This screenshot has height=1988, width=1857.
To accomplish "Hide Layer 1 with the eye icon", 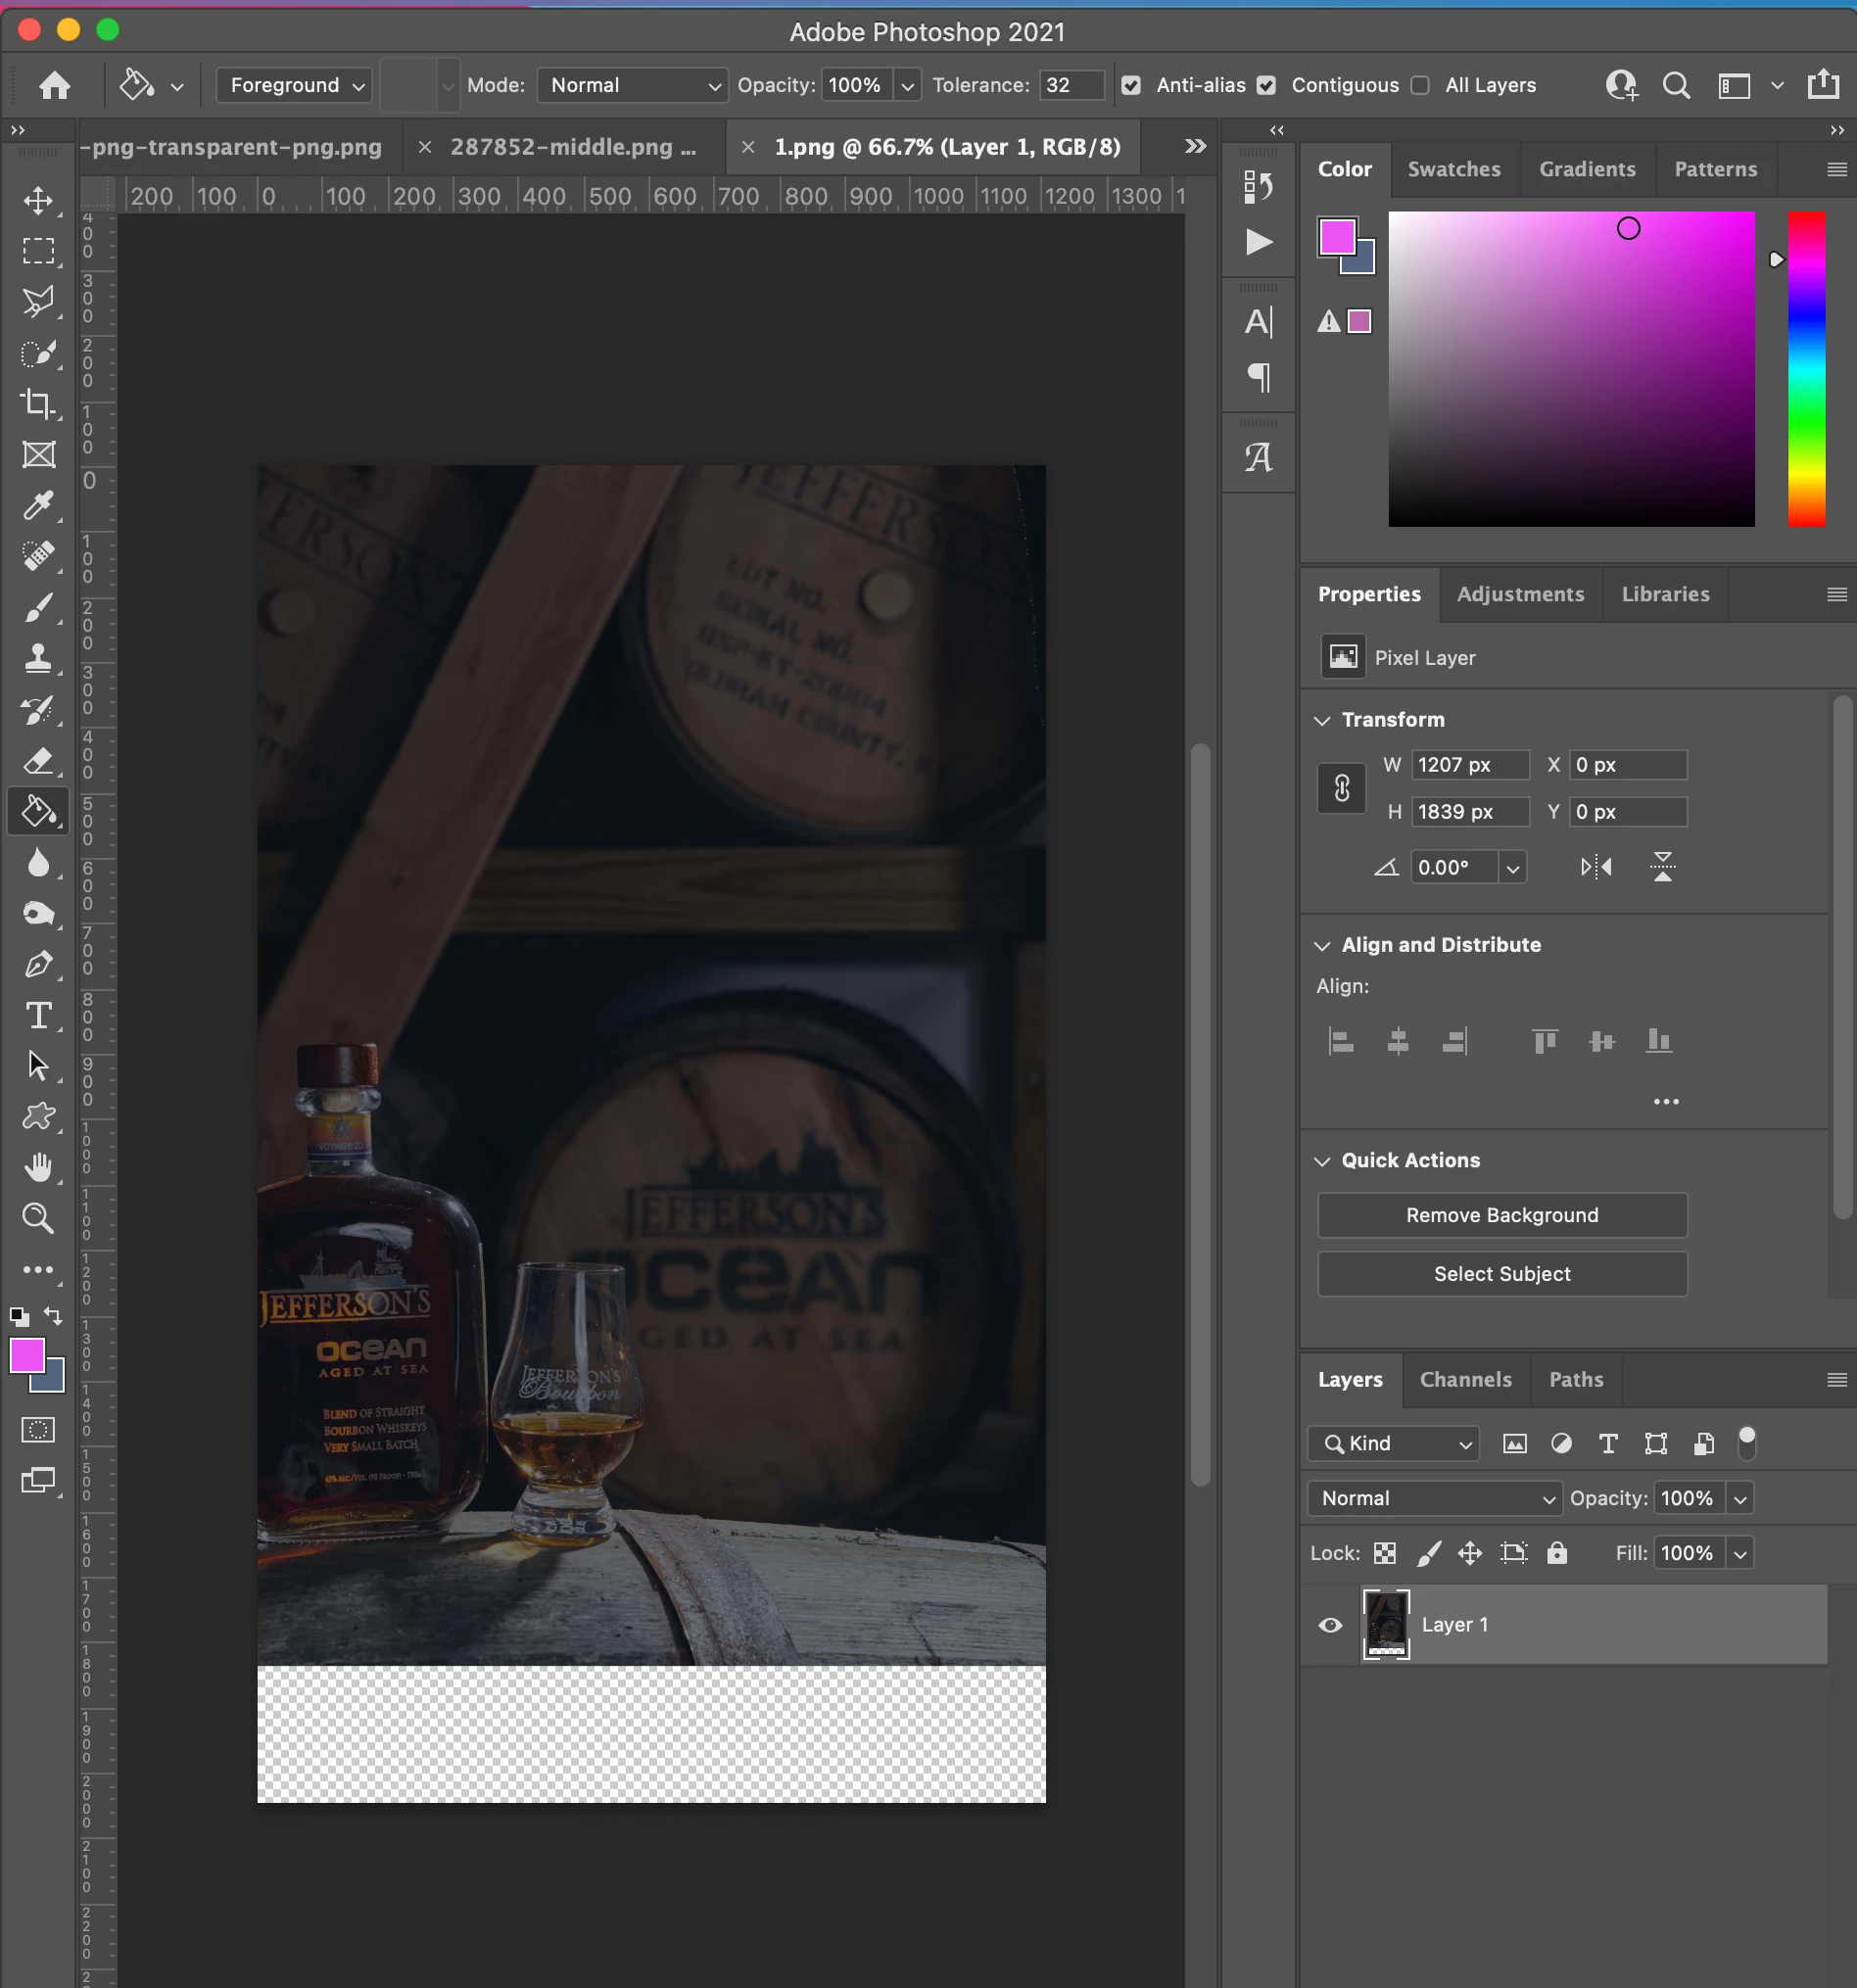I will pos(1330,1625).
